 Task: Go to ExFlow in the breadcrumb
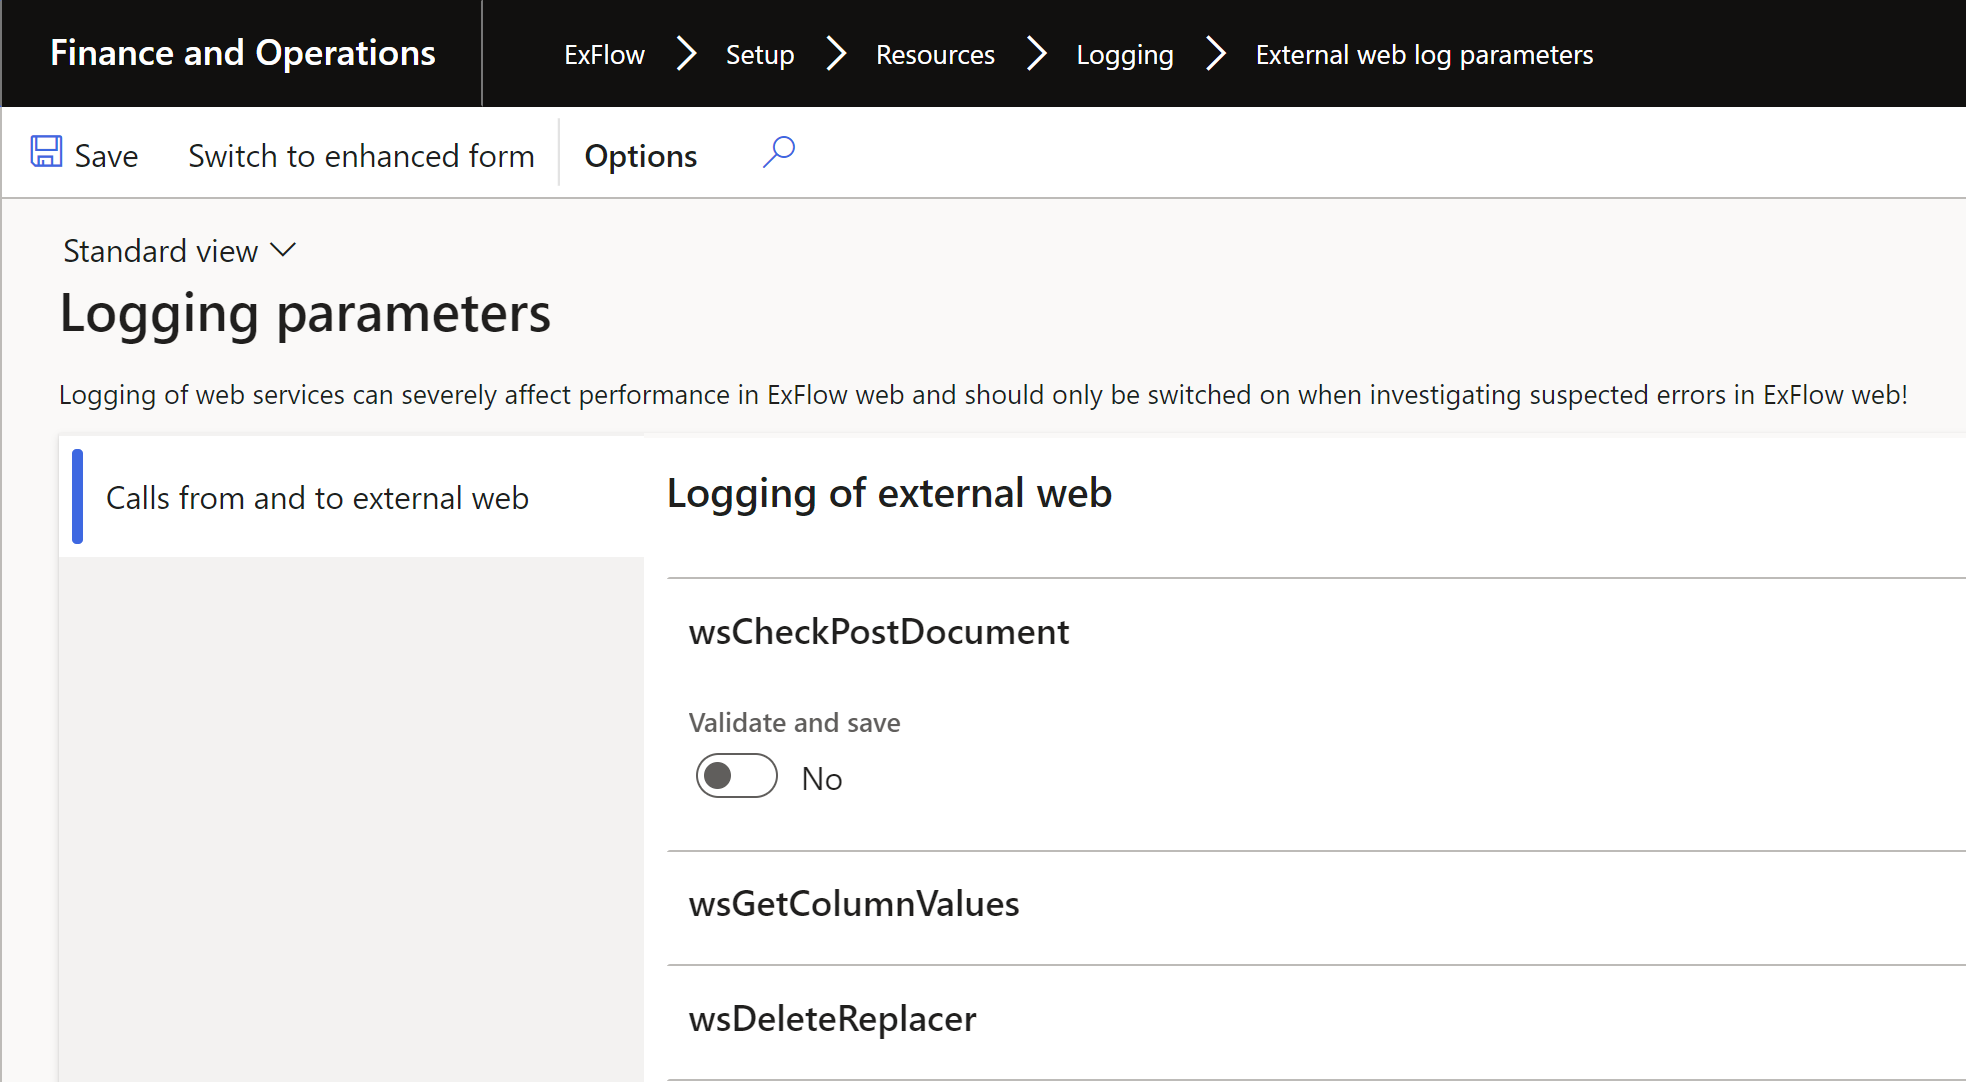(x=604, y=54)
